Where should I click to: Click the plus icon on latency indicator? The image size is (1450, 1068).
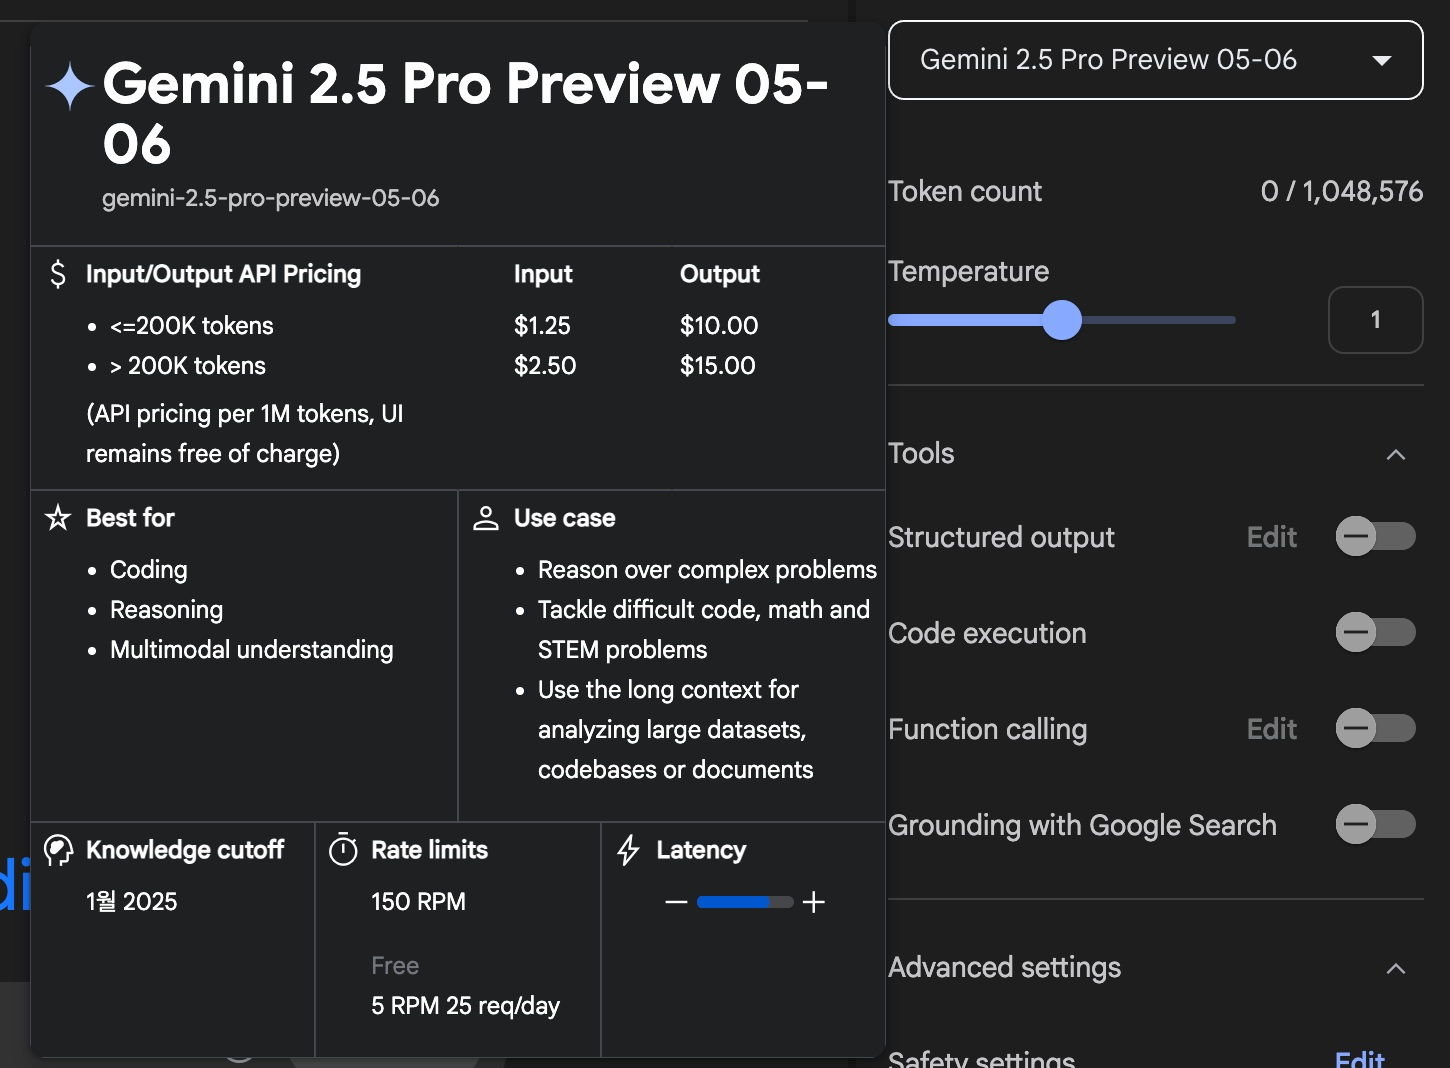(x=814, y=902)
